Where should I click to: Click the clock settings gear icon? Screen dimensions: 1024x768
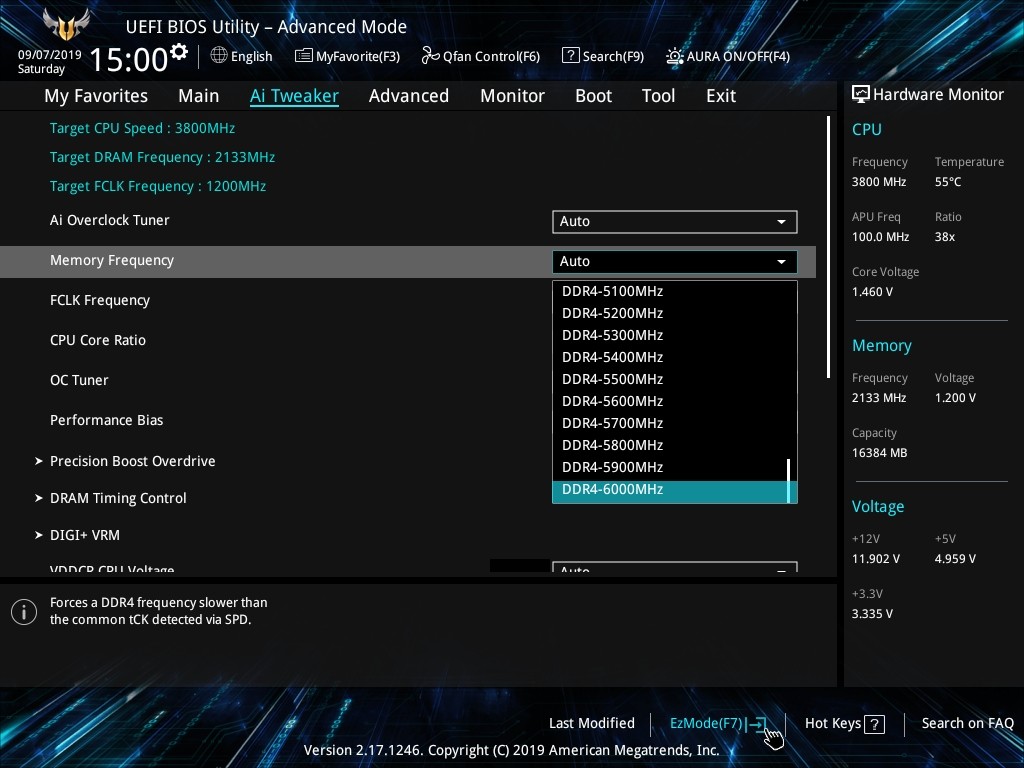coord(179,51)
